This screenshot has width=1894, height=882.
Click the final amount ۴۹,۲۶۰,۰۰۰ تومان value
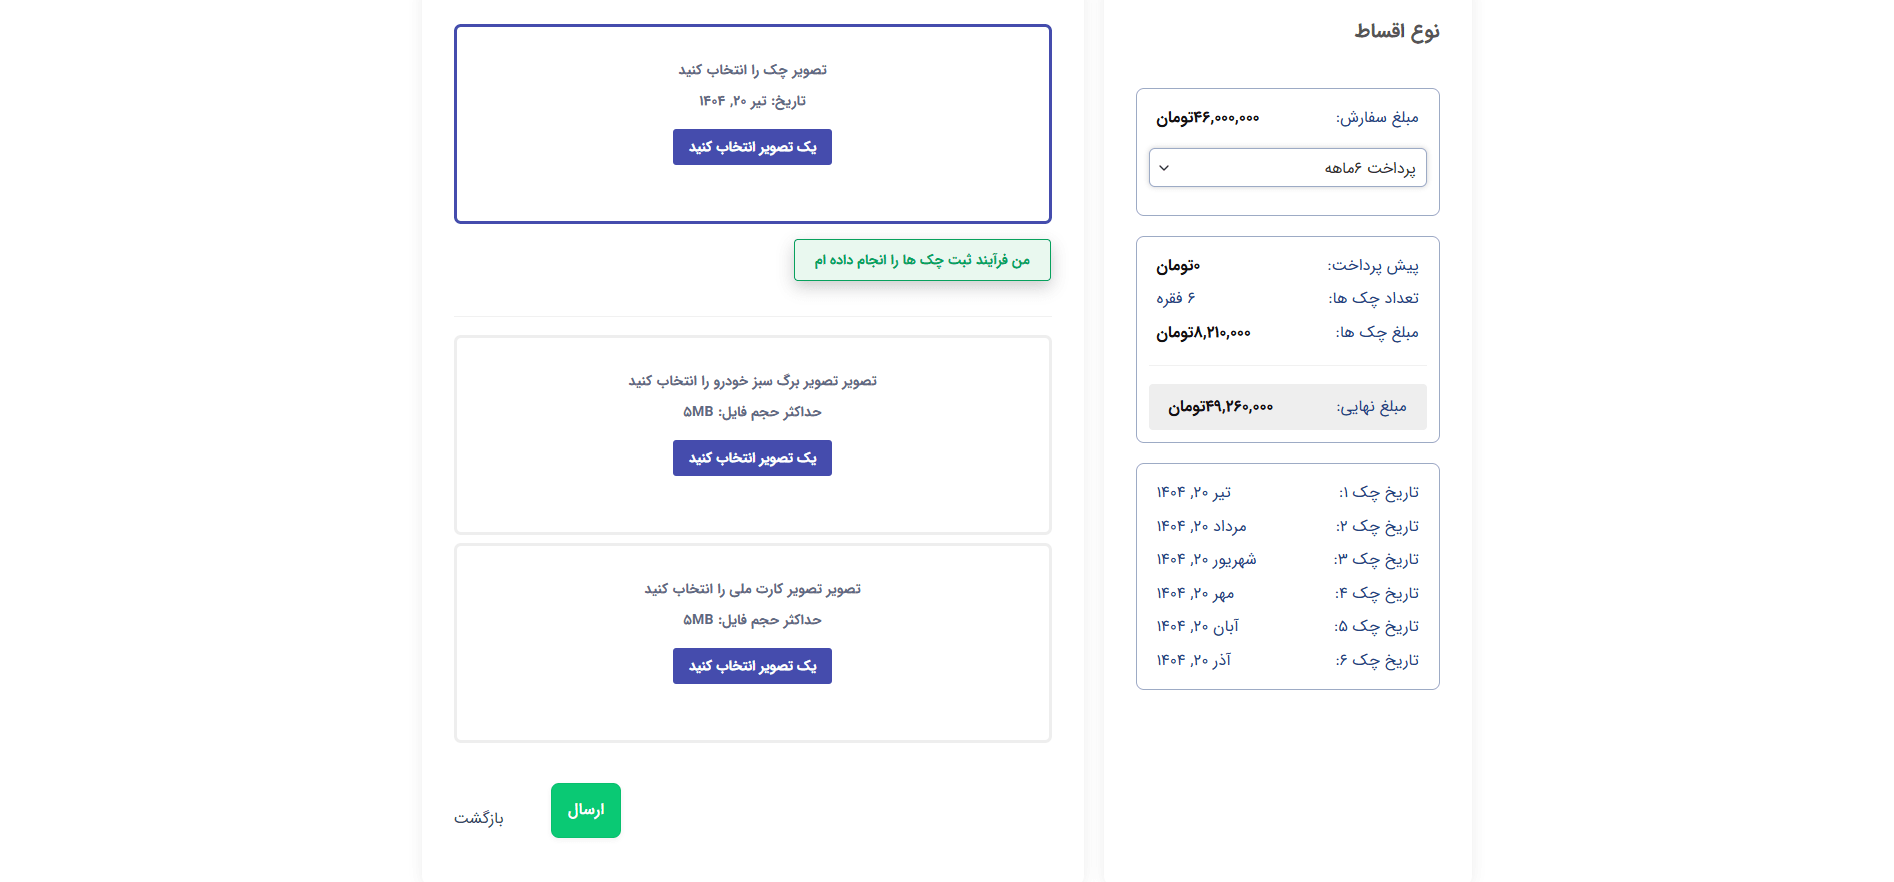tap(1220, 407)
